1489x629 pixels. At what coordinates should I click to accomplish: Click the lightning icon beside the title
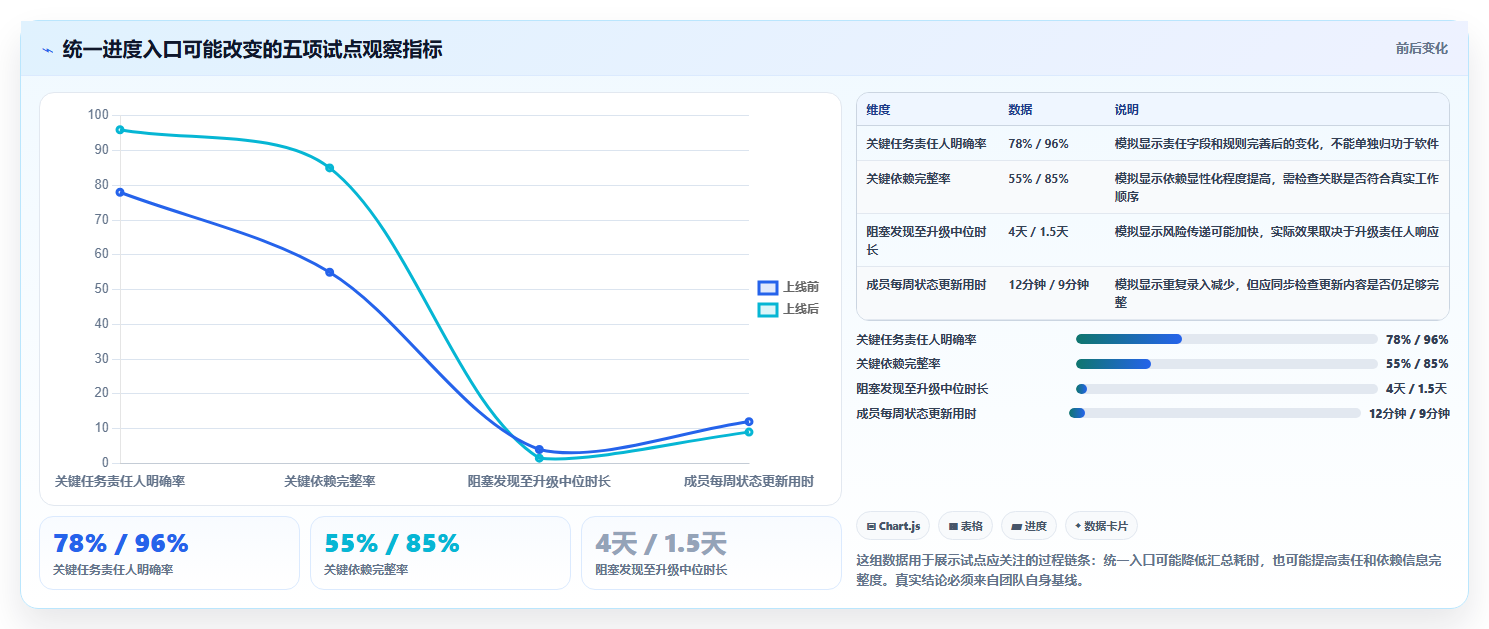tap(48, 50)
